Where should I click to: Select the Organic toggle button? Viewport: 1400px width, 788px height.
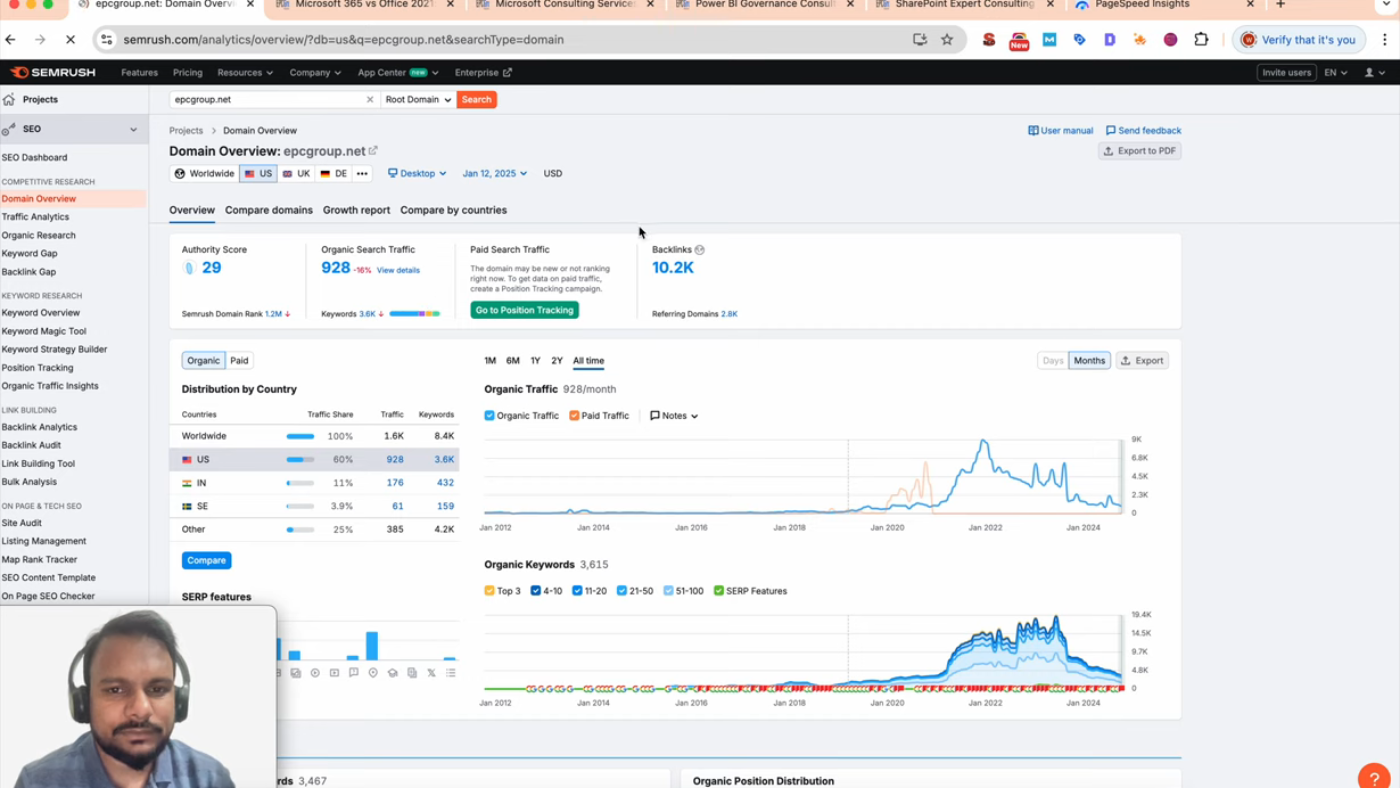[x=203, y=361]
